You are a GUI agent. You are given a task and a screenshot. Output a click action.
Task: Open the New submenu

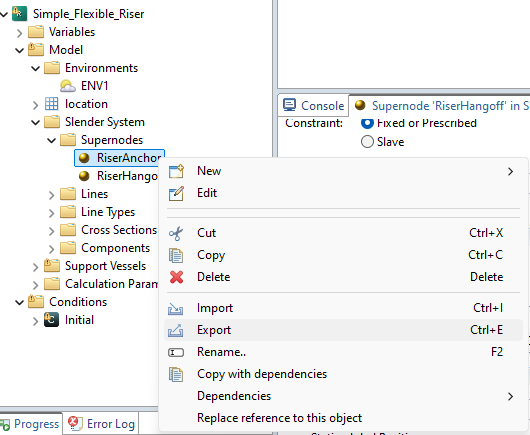(343, 171)
